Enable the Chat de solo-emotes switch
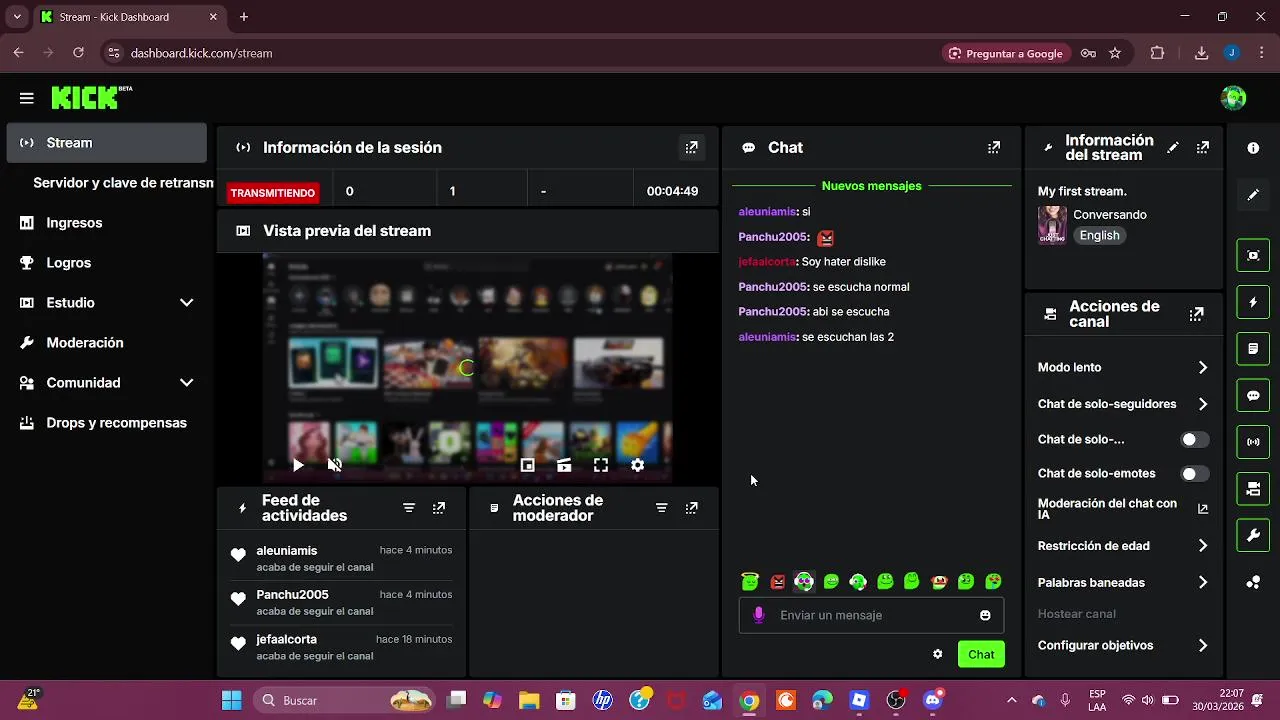This screenshot has height=720, width=1280. point(1194,474)
